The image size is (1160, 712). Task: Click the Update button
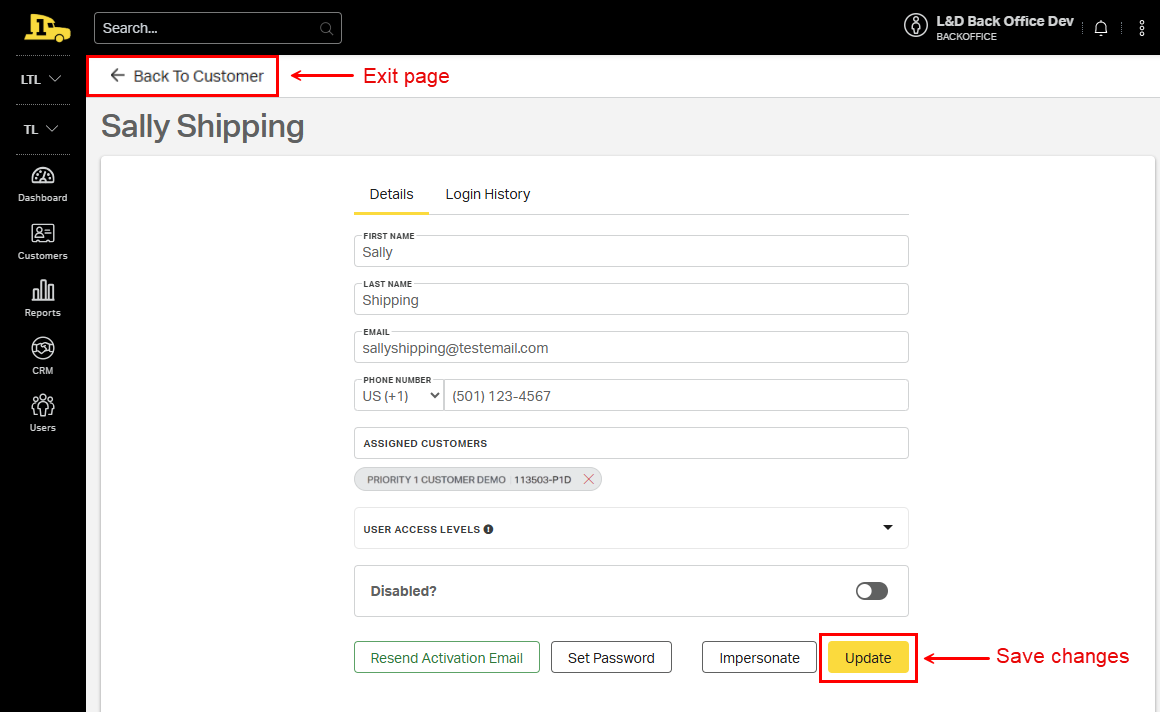point(868,658)
